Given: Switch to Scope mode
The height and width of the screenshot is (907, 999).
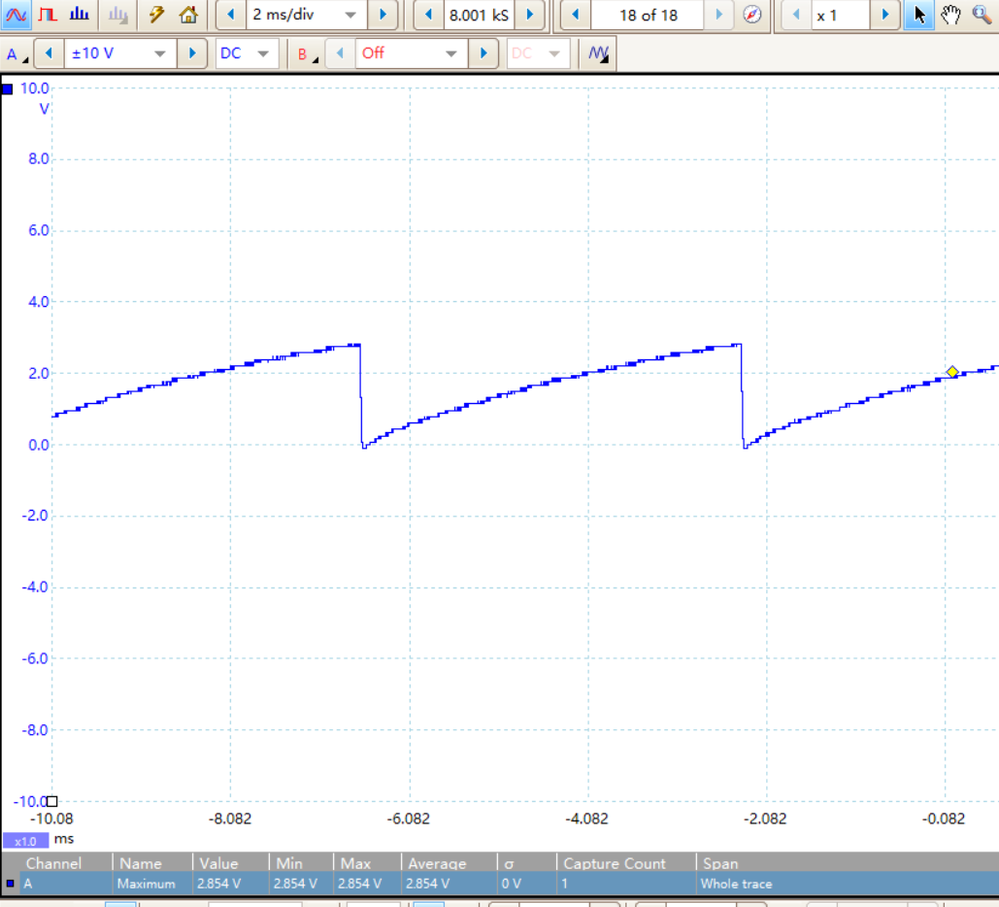Looking at the screenshot, I should coord(16,15).
